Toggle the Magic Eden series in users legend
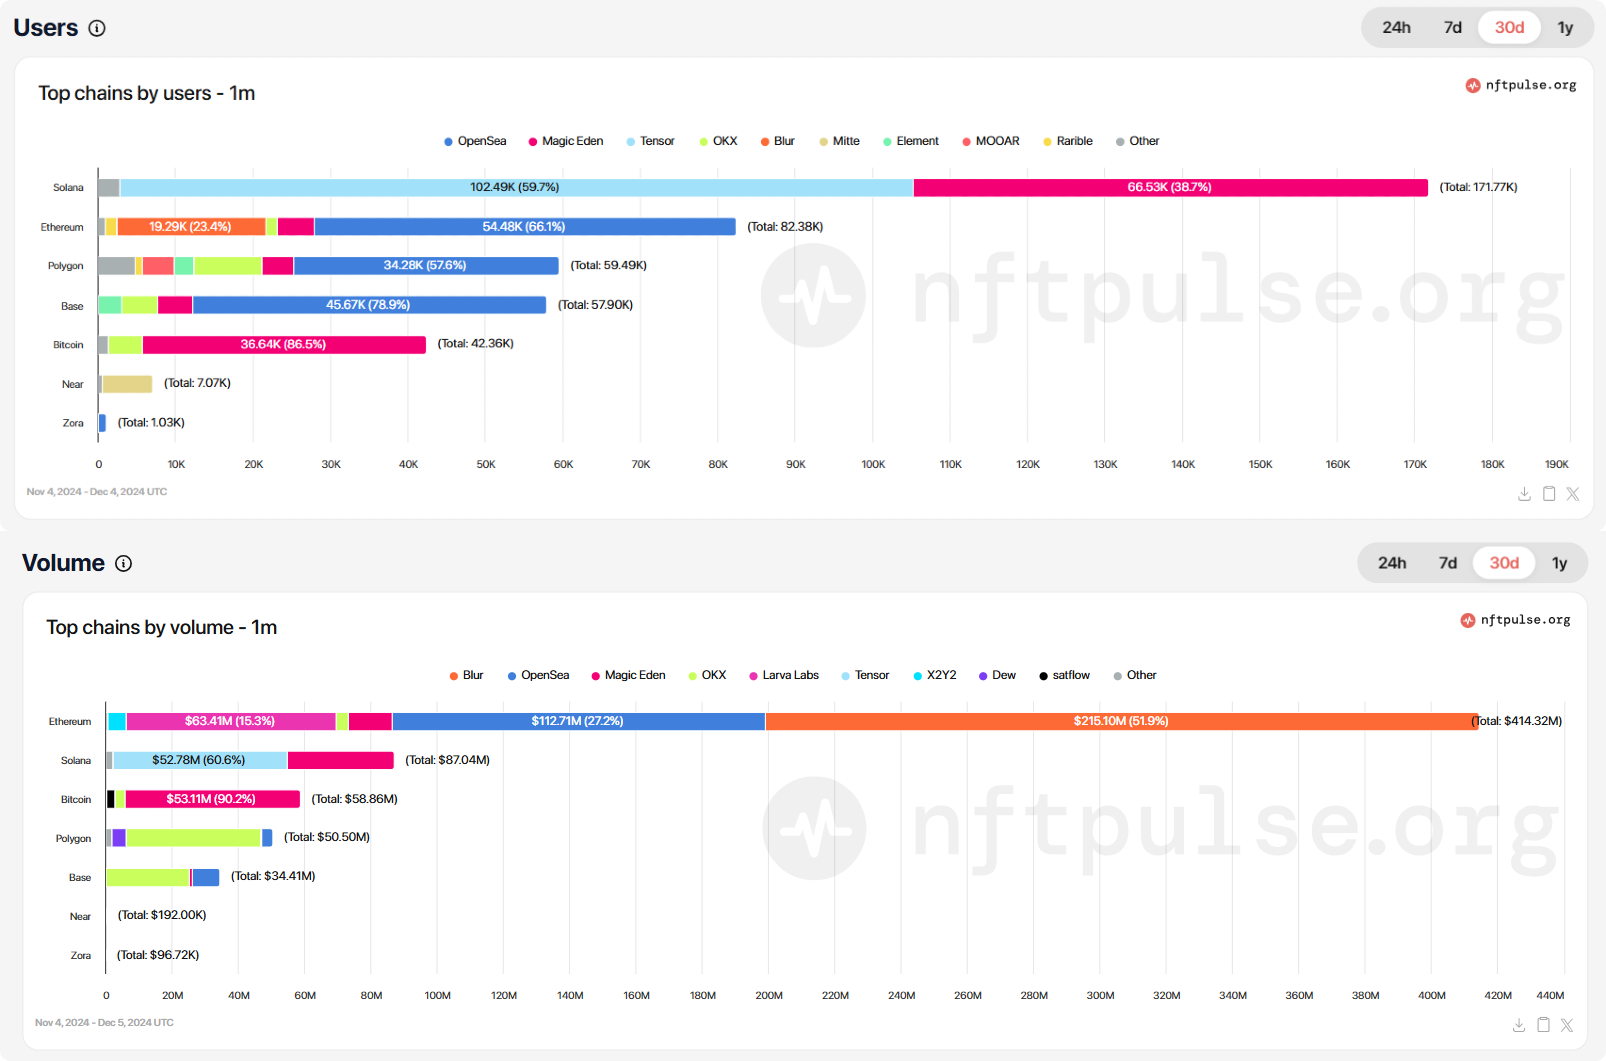 pos(566,141)
